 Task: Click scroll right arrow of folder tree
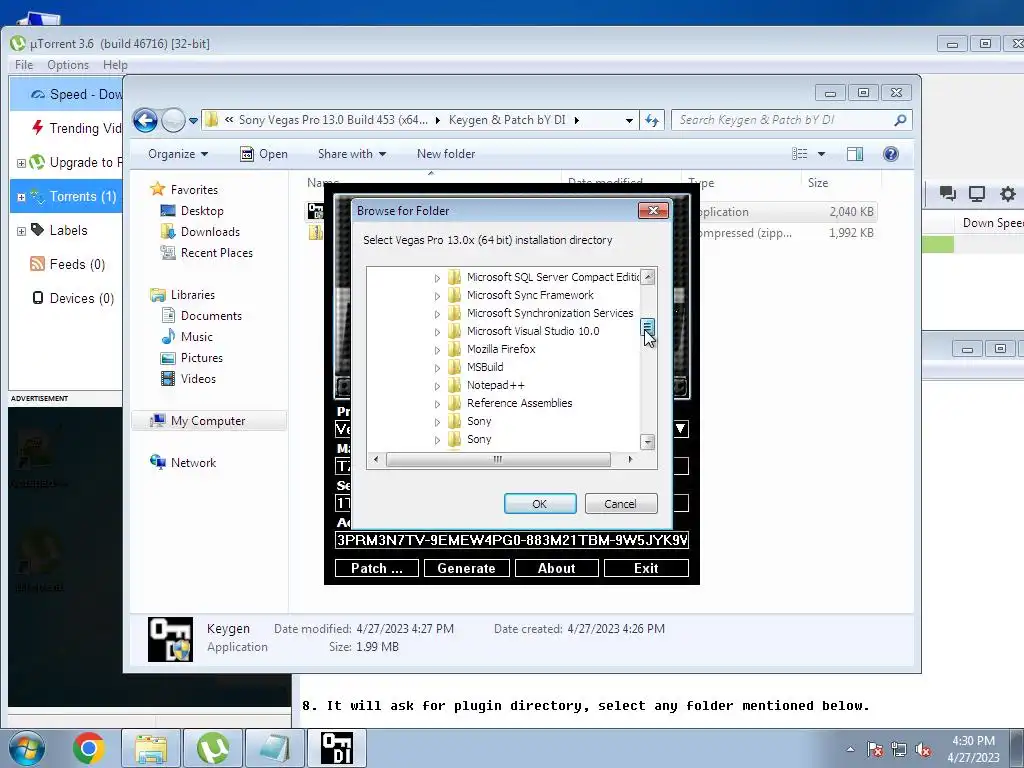630,460
